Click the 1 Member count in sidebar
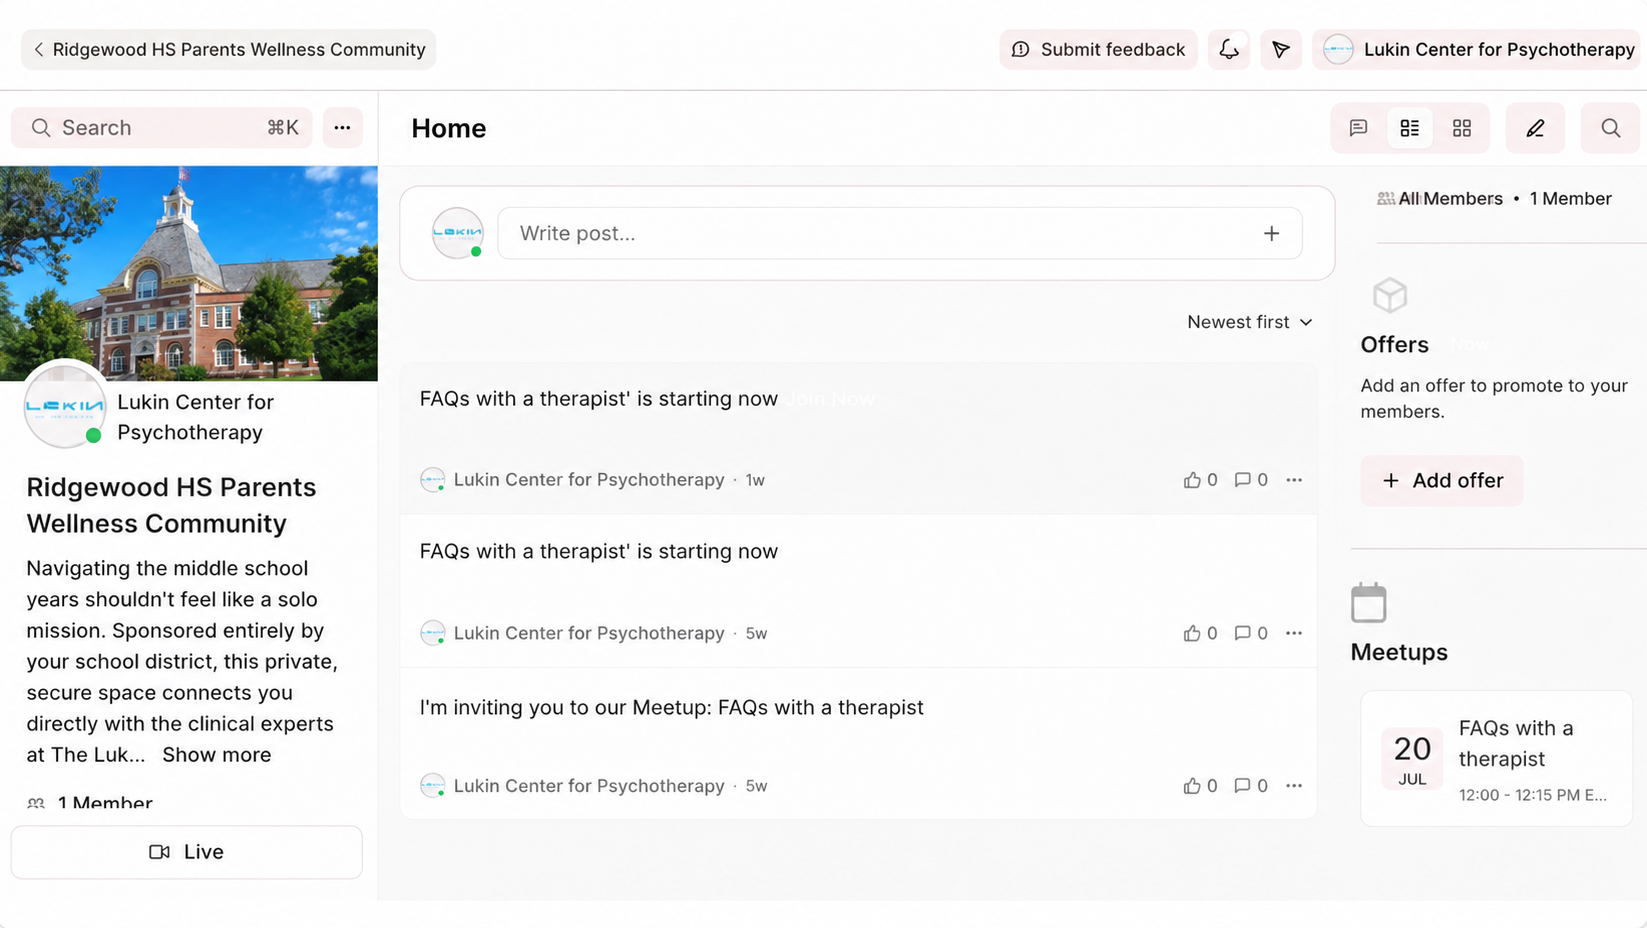 tap(104, 803)
